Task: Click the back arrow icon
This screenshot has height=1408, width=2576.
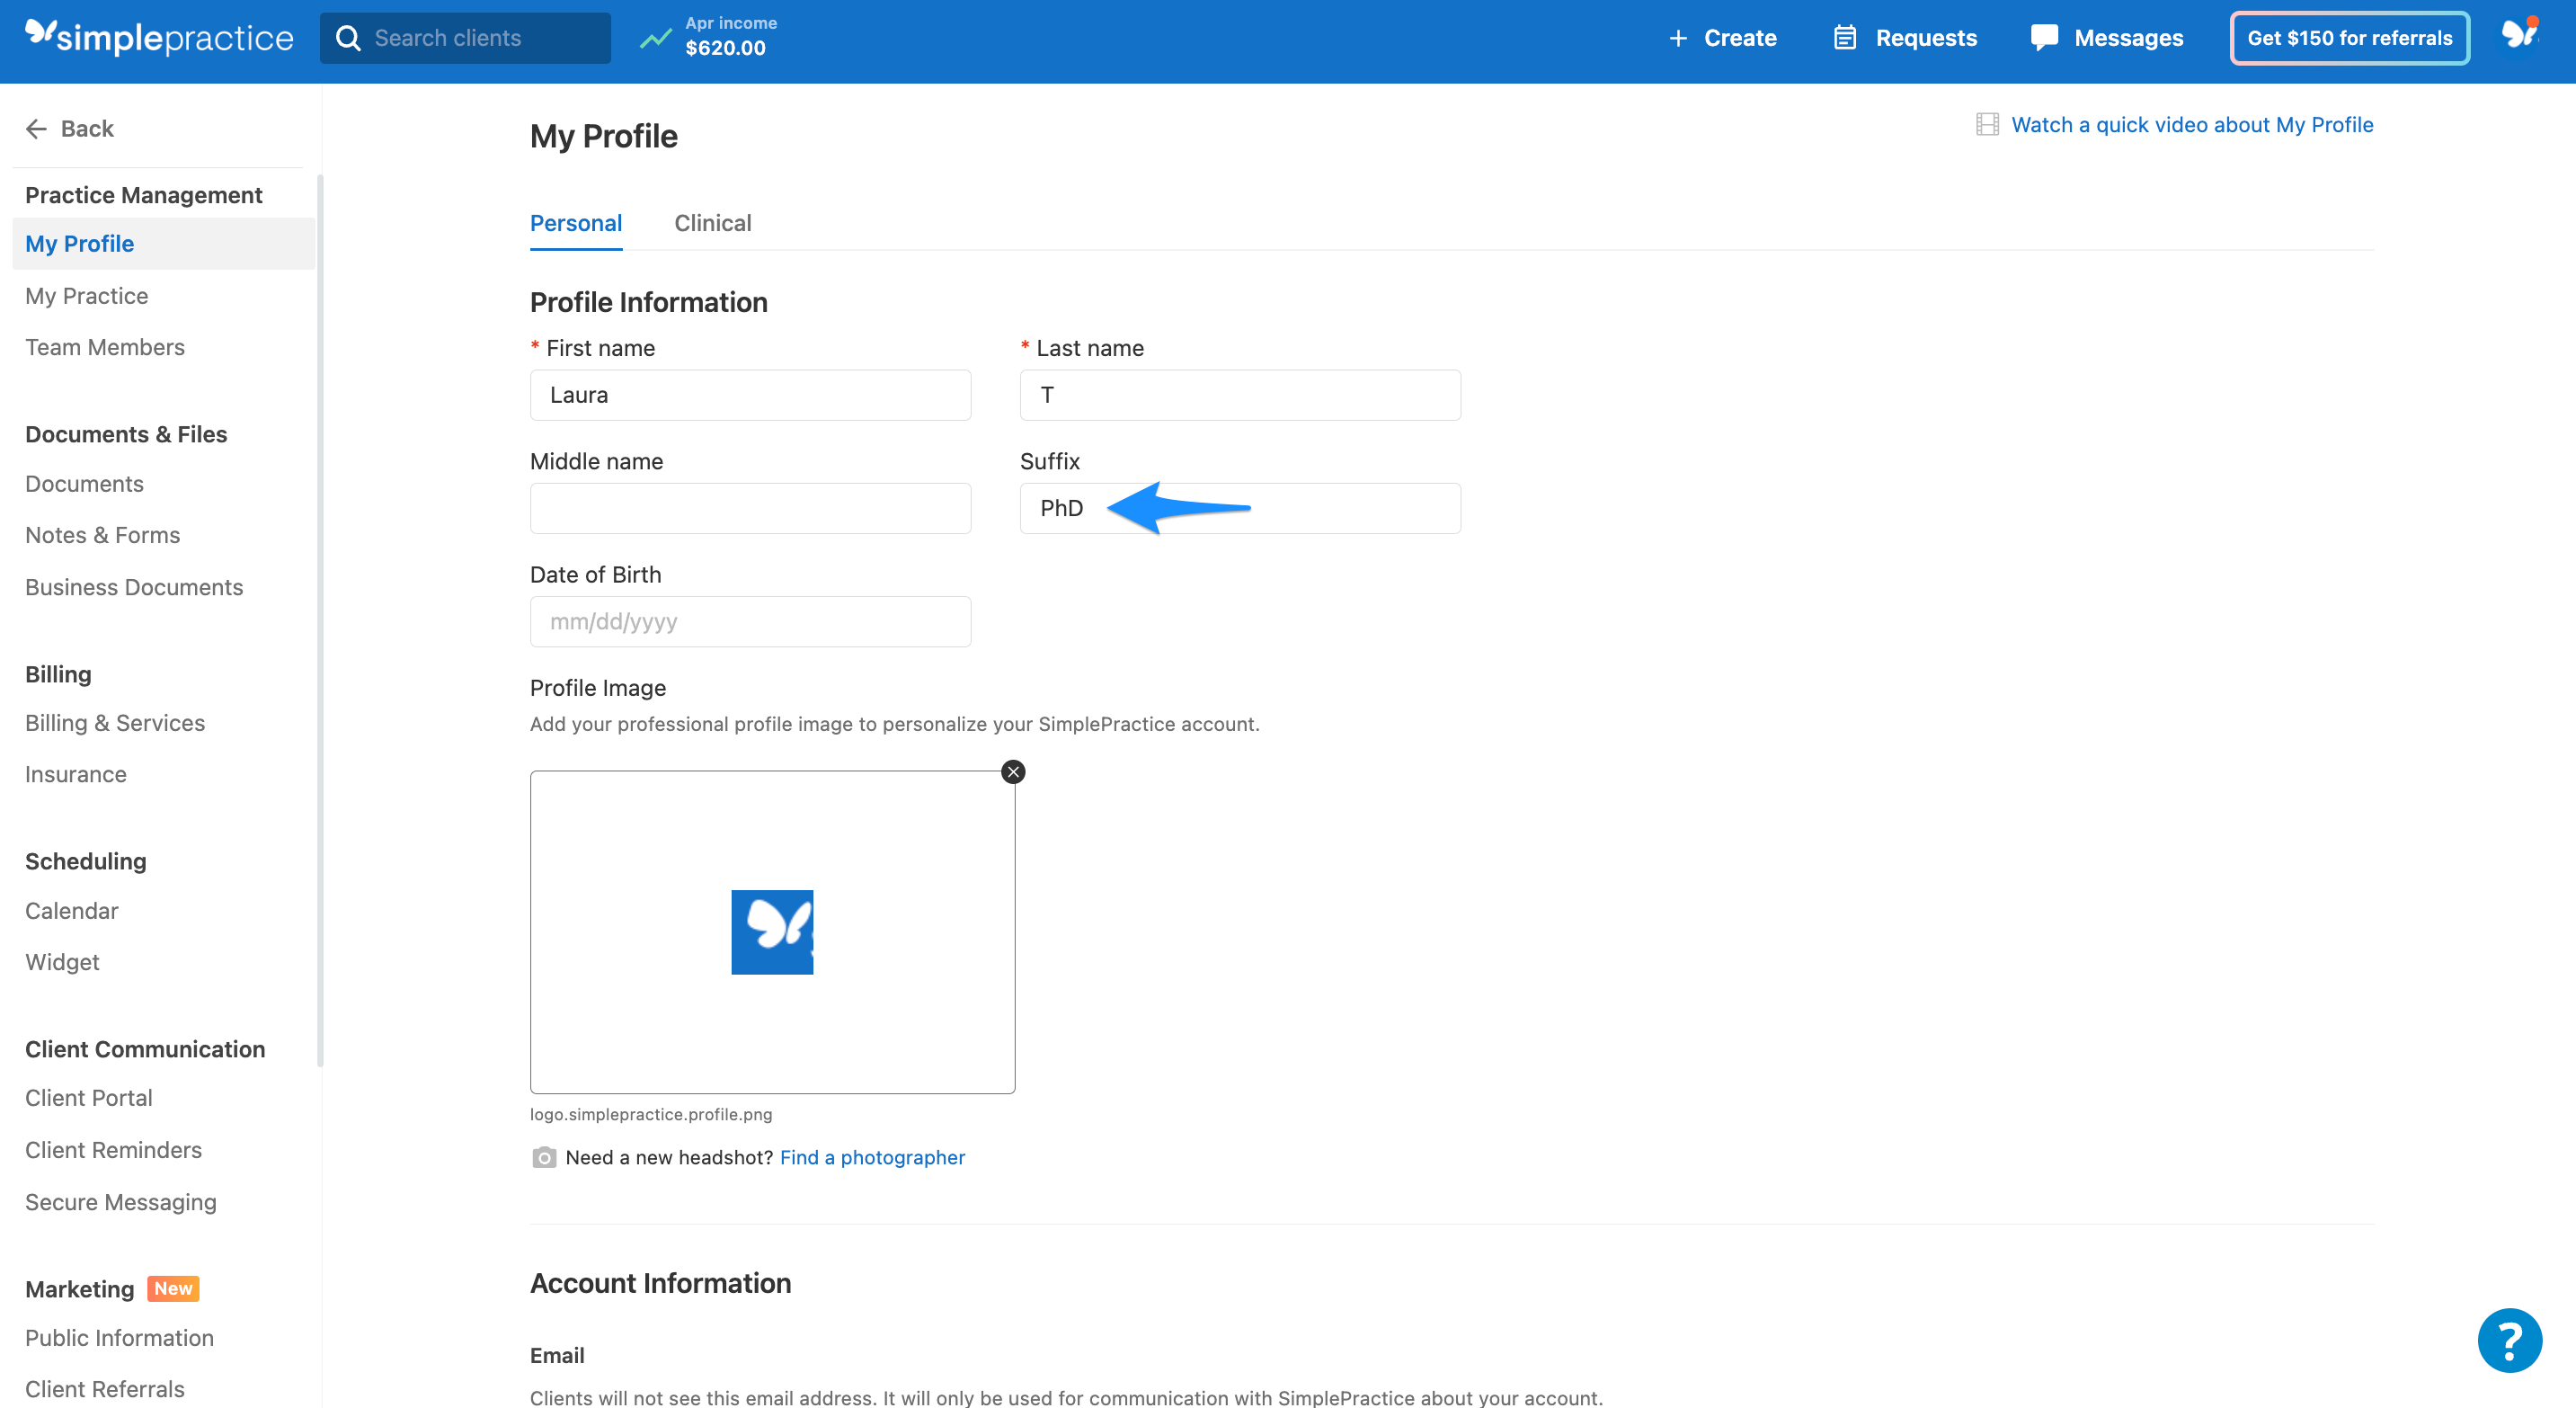Action: [37, 129]
